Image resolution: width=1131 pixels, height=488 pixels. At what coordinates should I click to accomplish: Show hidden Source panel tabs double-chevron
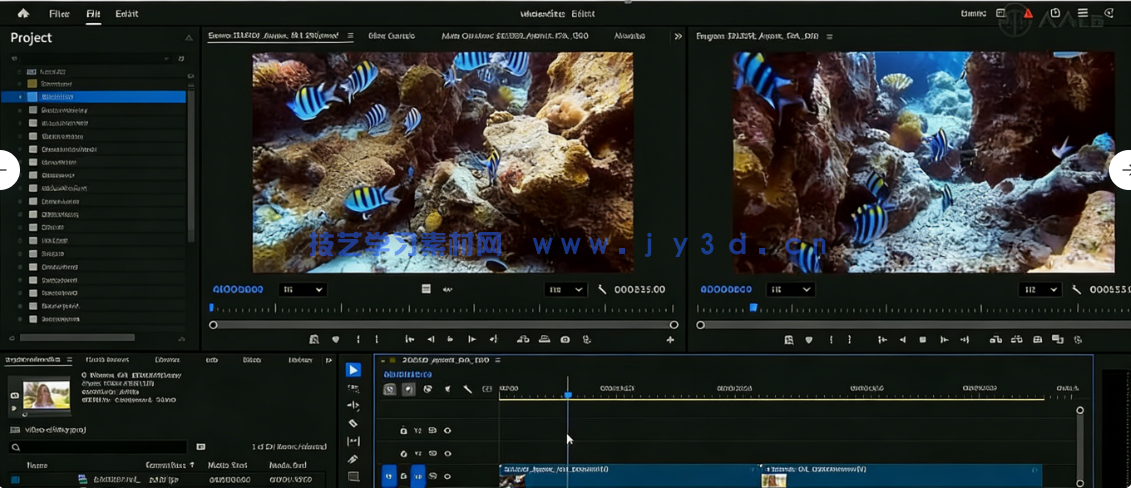point(678,36)
